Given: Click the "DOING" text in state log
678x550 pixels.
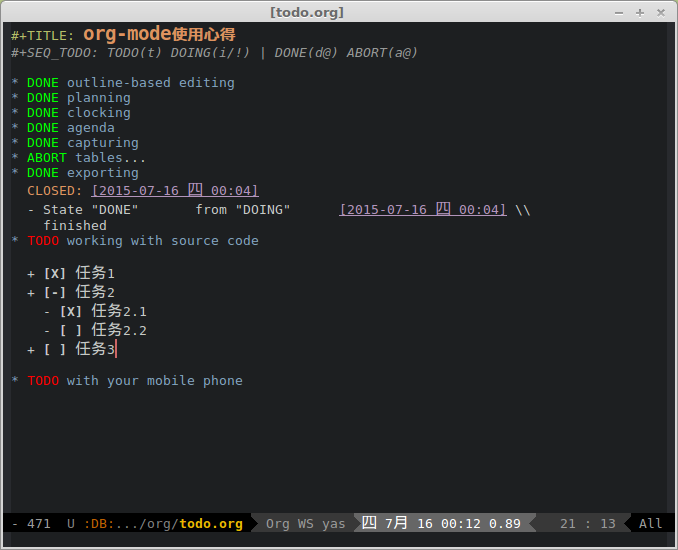Looking at the screenshot, I should point(263,210).
